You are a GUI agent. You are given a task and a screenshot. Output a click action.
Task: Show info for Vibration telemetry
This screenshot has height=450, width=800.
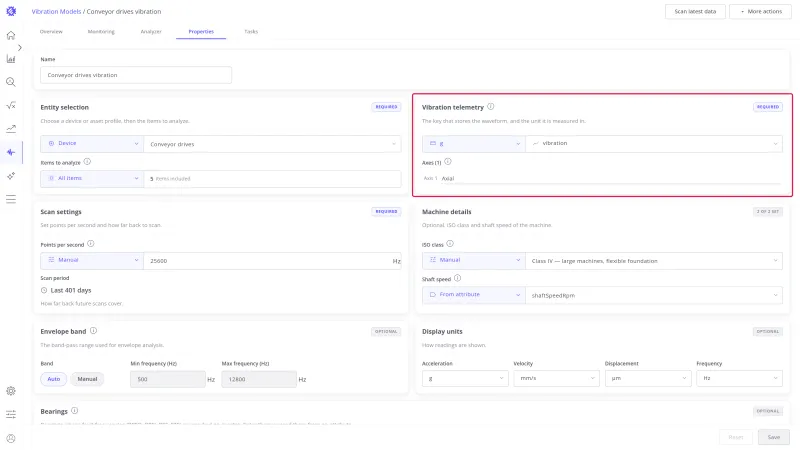click(490, 107)
